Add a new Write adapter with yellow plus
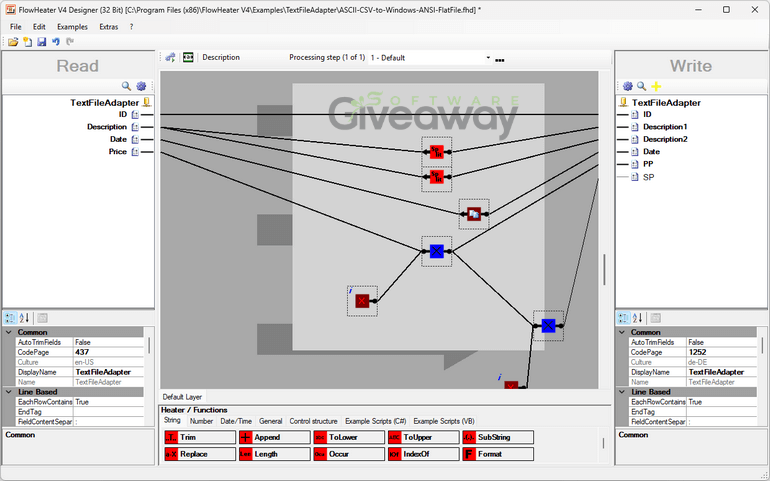Viewport: 770px width, 481px height. coord(656,86)
